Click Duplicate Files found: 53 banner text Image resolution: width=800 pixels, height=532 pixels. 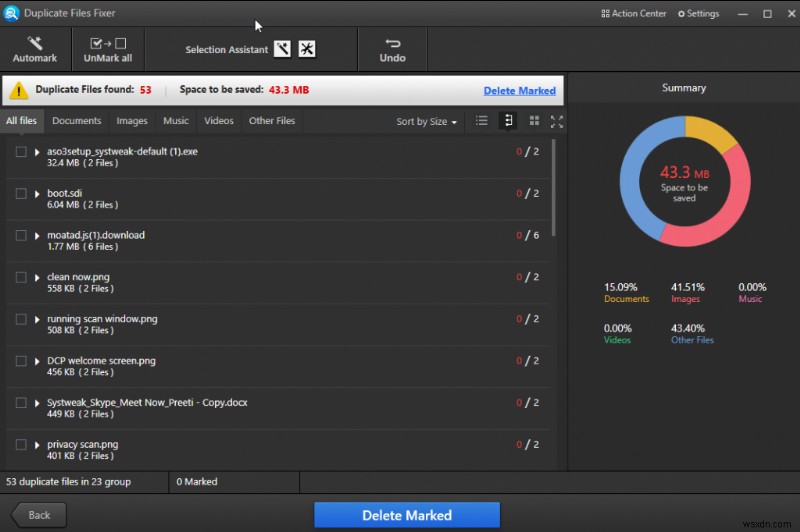point(93,90)
